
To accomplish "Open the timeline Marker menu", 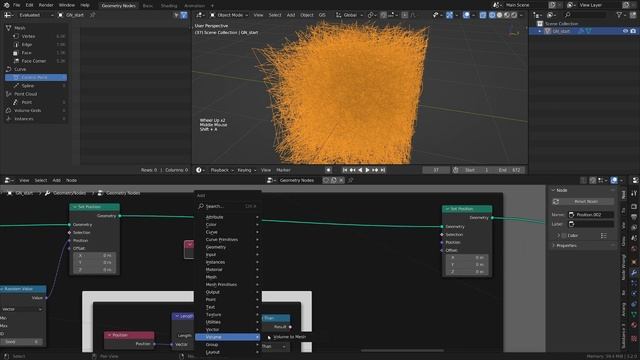I will click(x=283, y=170).
